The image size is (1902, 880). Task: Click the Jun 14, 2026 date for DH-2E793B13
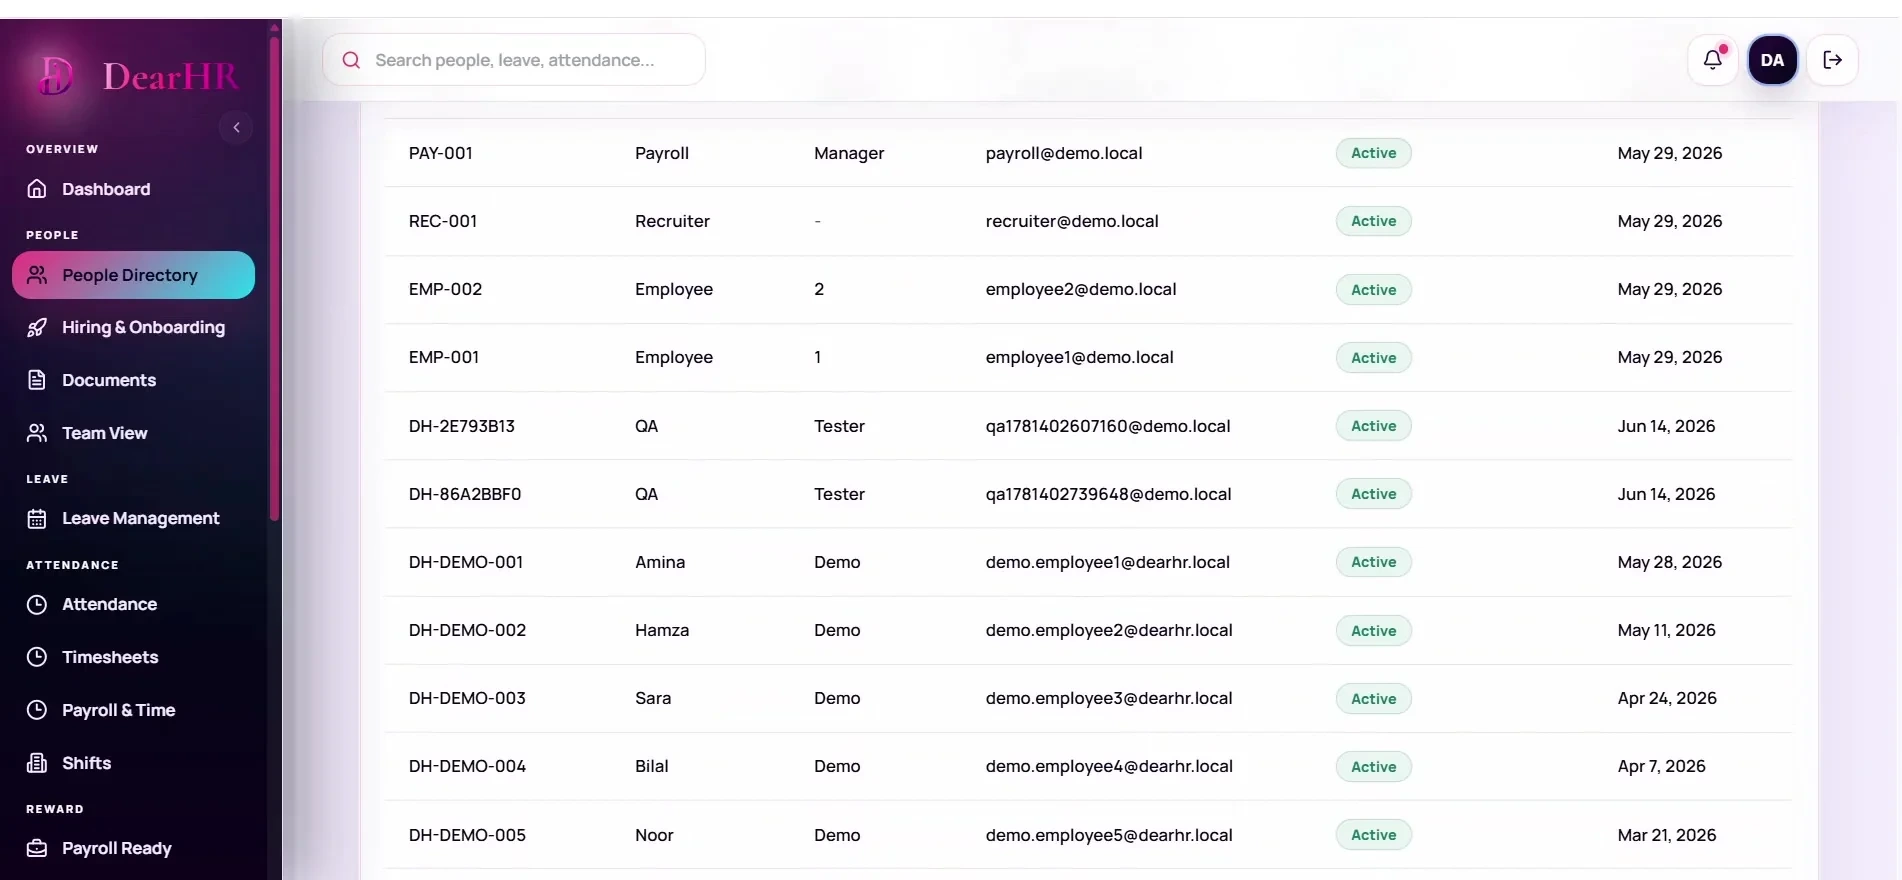(1667, 426)
